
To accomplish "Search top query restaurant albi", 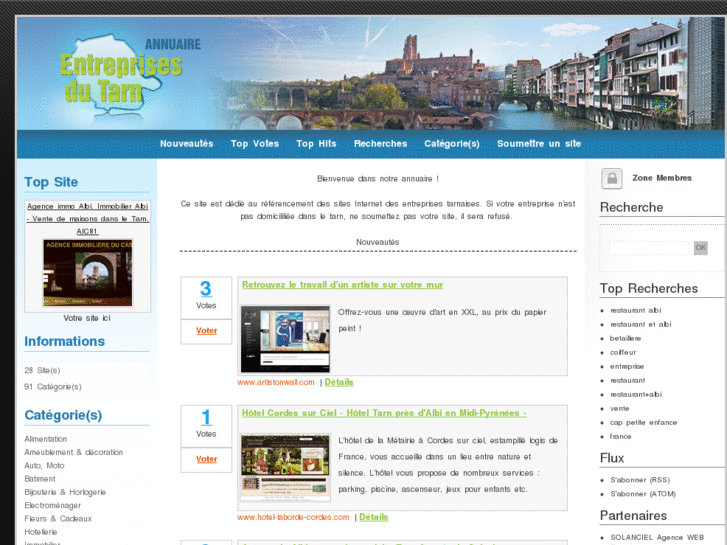I will (x=636, y=310).
